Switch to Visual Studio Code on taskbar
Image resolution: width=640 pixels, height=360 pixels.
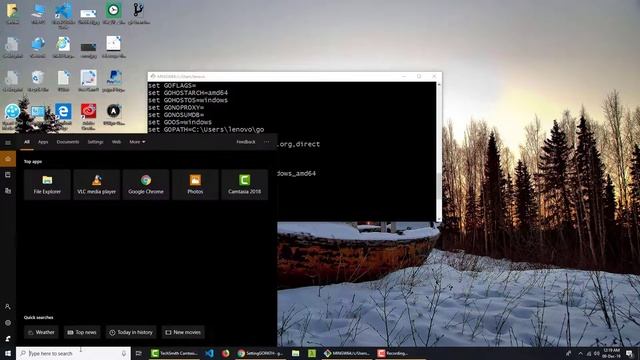pos(209,353)
